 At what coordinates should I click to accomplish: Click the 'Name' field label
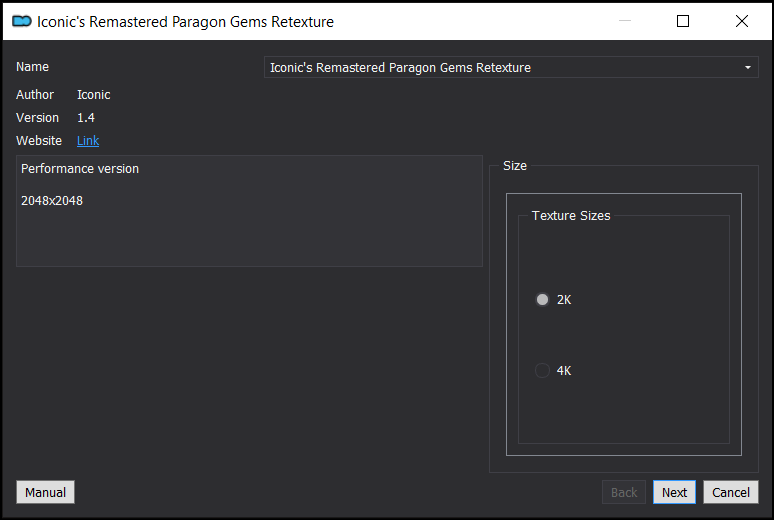pos(33,67)
